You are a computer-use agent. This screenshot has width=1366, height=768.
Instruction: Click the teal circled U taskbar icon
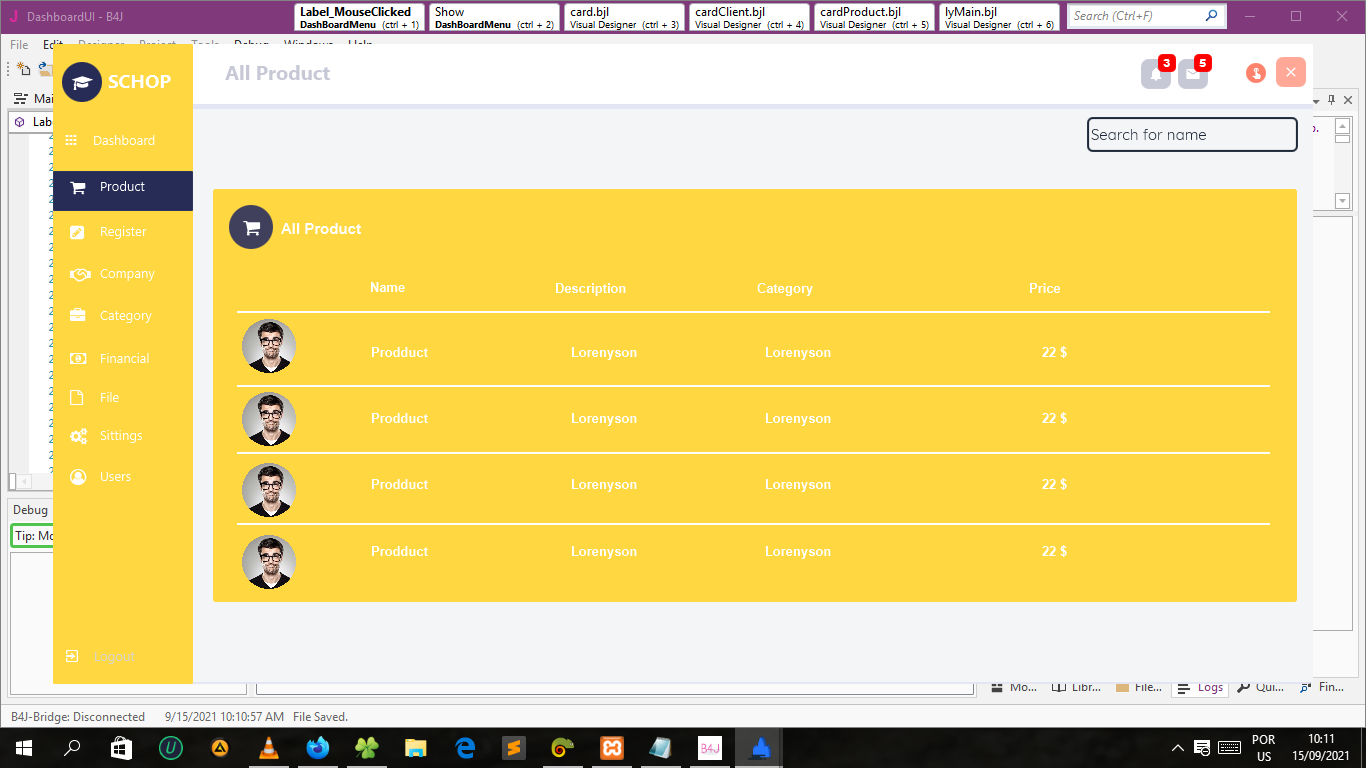point(171,748)
